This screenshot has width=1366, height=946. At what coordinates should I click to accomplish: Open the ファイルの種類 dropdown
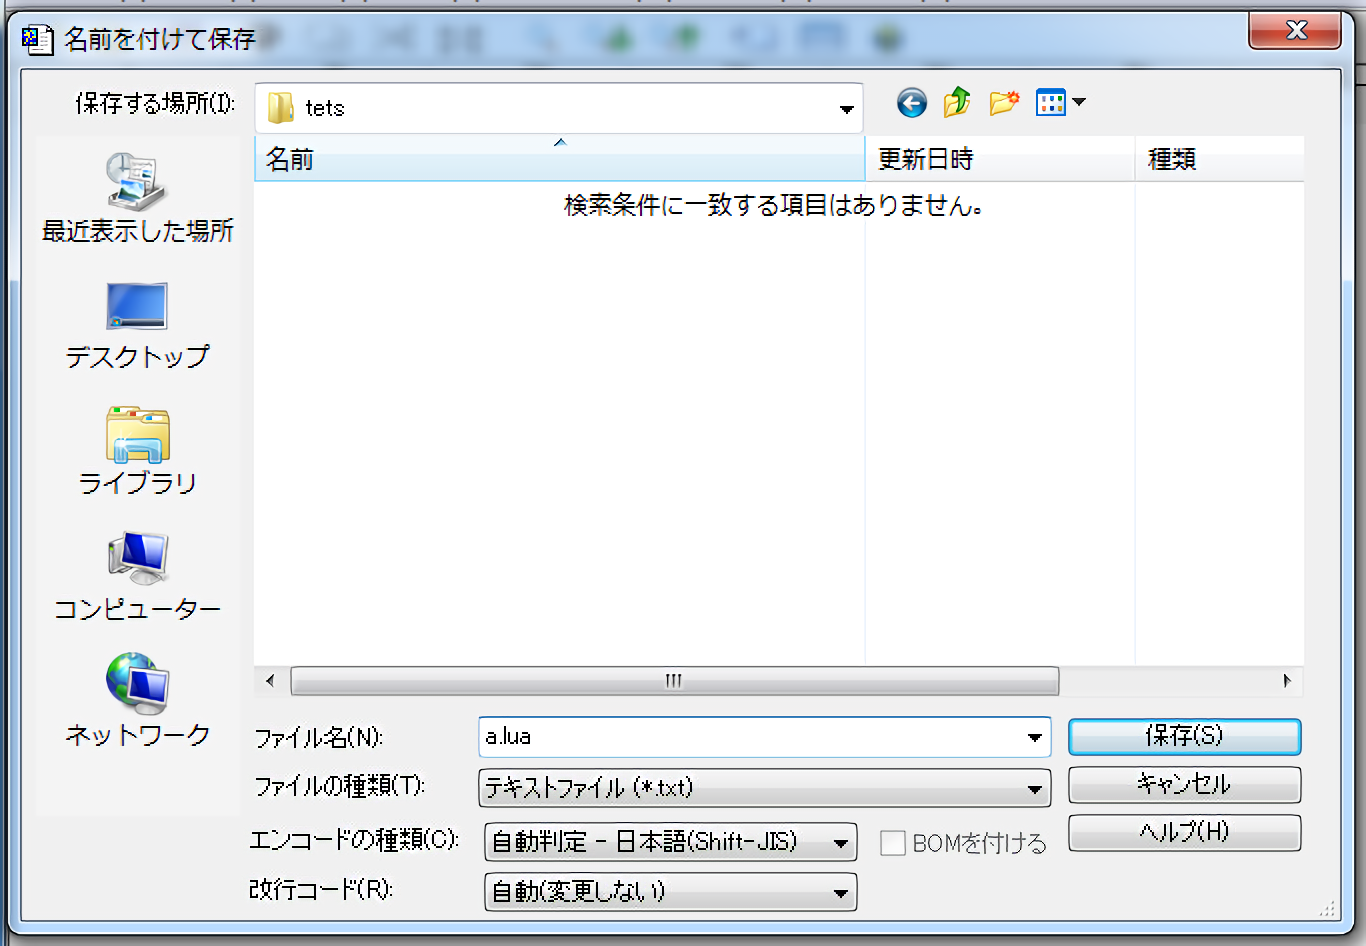[x=1034, y=789]
